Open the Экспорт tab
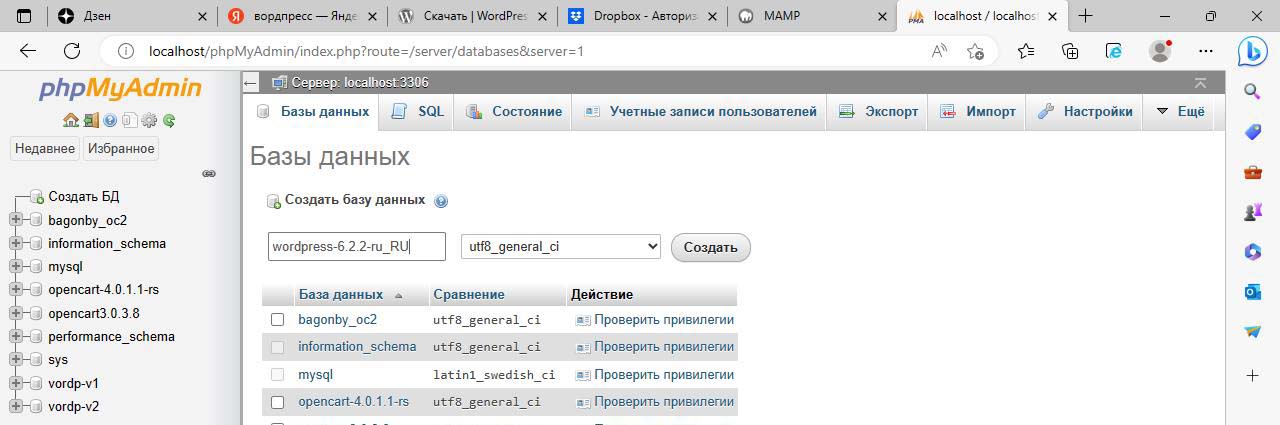This screenshot has height=425, width=1280. pyautogui.click(x=879, y=112)
